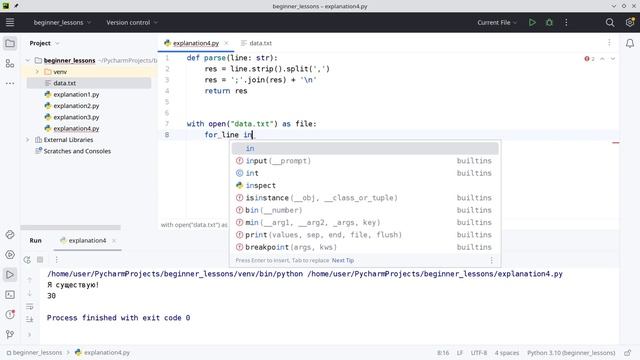Viewport: 640px width, 360px height.
Task: Select explanation4.py in project tree
Action: (x=76, y=129)
